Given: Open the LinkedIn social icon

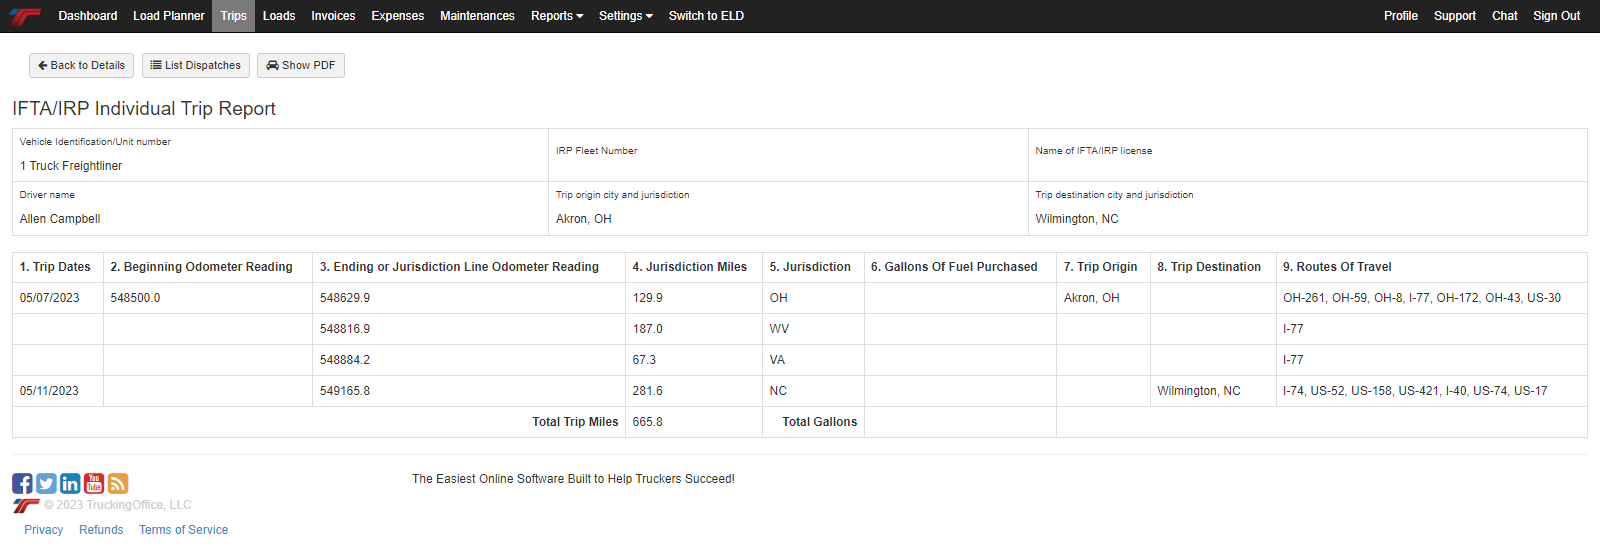Looking at the screenshot, I should pyautogui.click(x=70, y=484).
